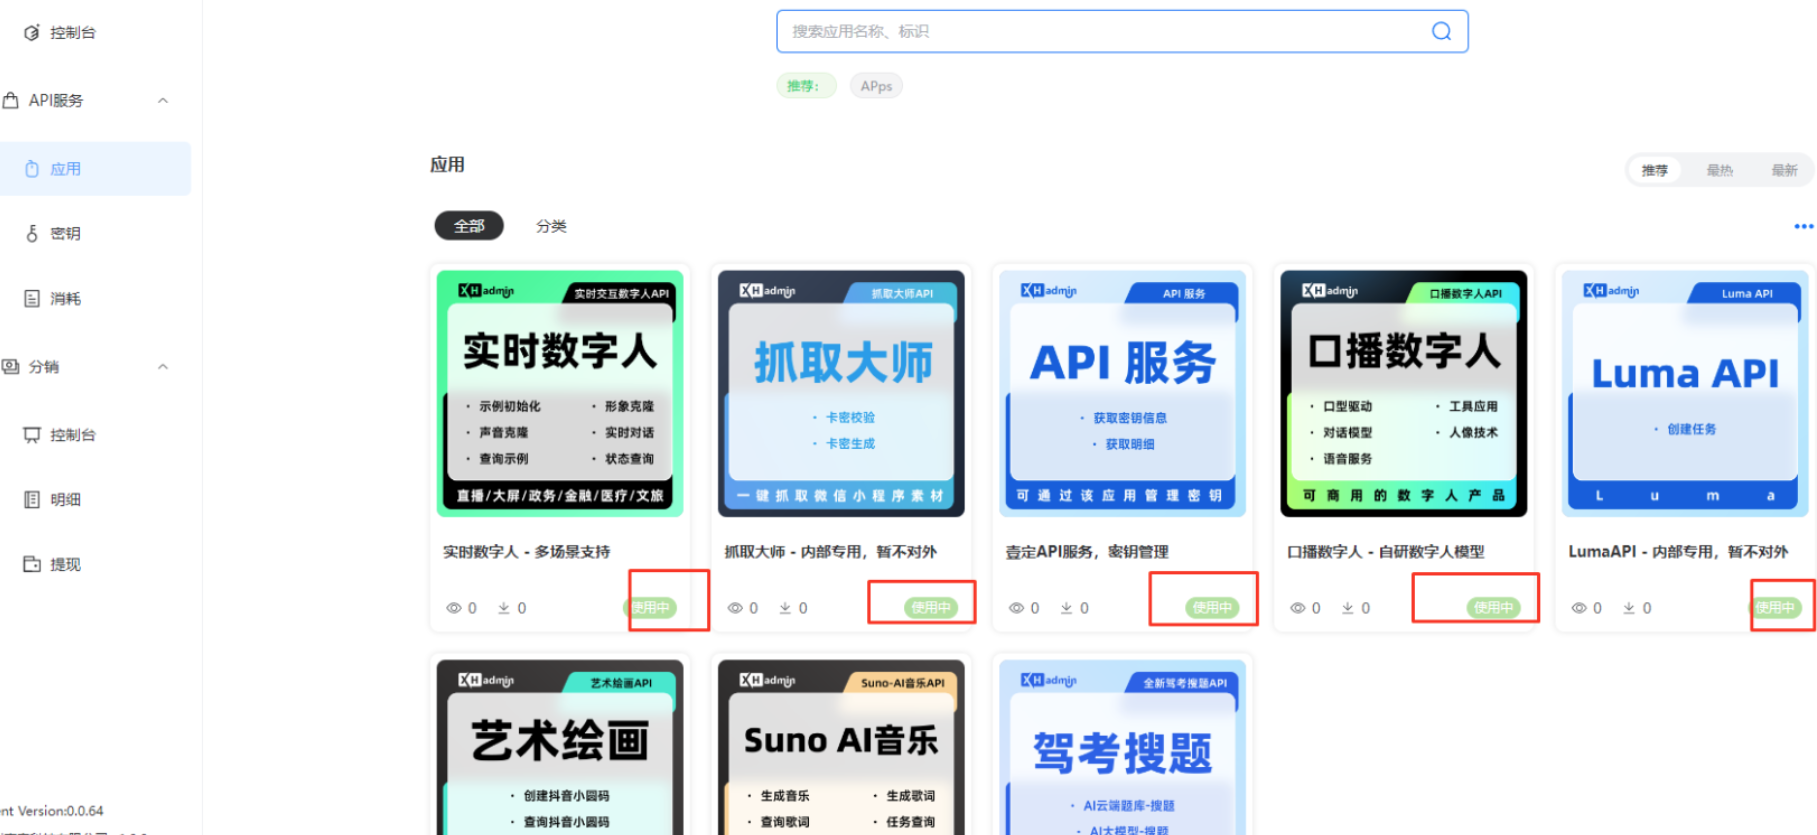Switch to the 分类 tab
1817x835 pixels.
(551, 226)
